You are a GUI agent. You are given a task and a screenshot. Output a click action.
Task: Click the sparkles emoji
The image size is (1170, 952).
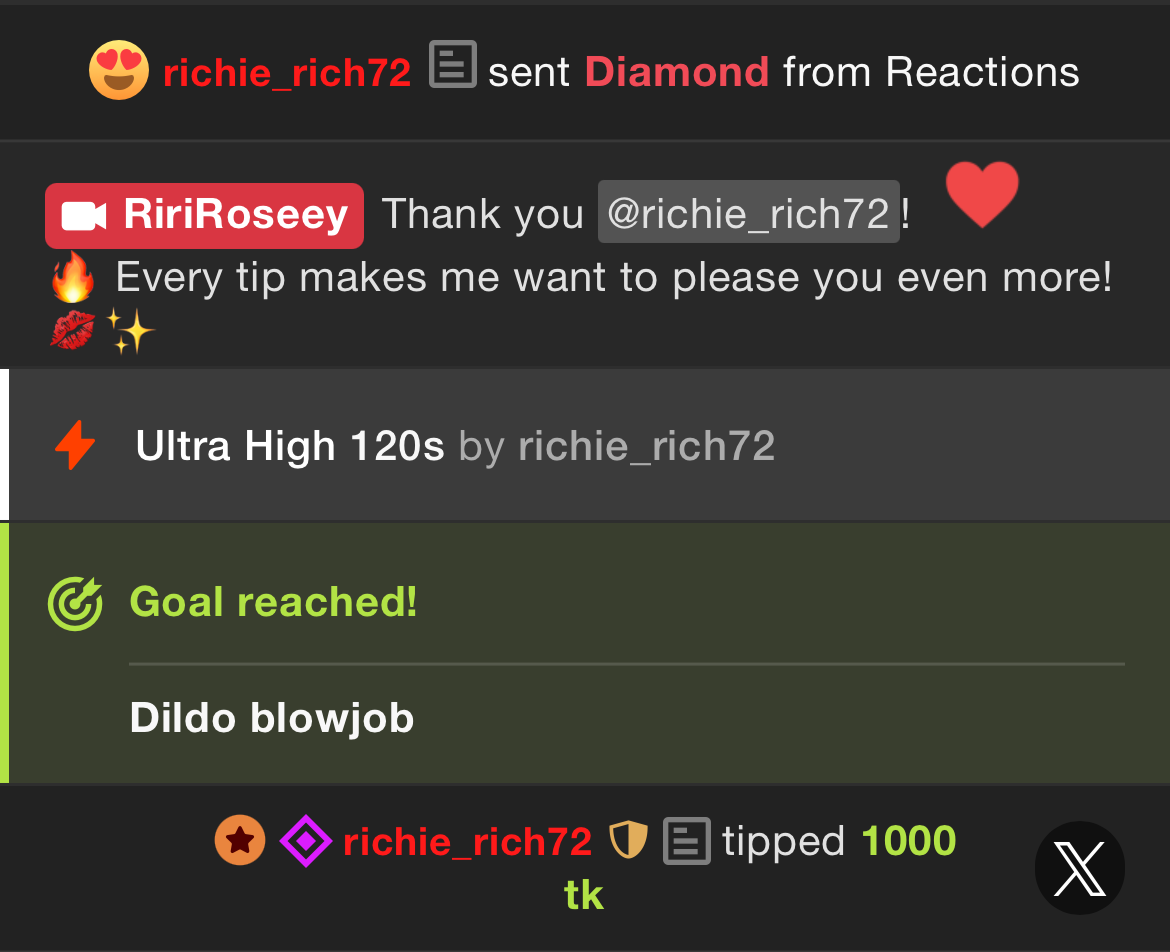(130, 331)
